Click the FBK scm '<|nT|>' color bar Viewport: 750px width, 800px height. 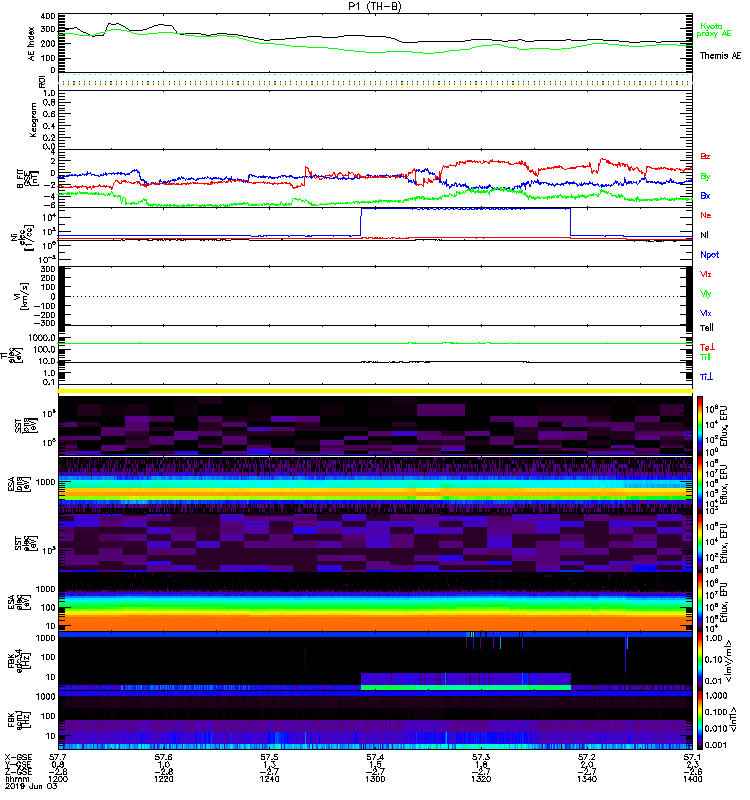click(x=700, y=720)
